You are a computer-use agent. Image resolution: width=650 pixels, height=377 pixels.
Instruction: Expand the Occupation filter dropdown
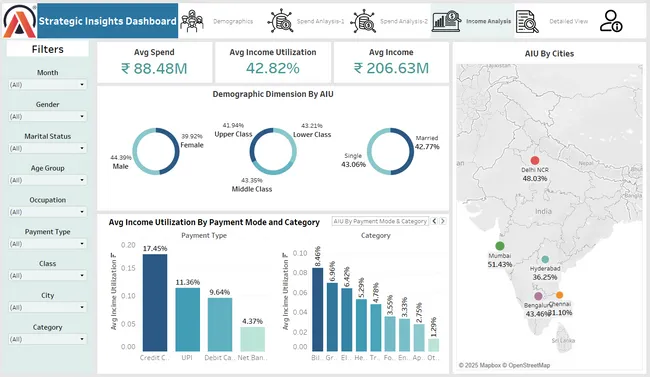click(48, 212)
